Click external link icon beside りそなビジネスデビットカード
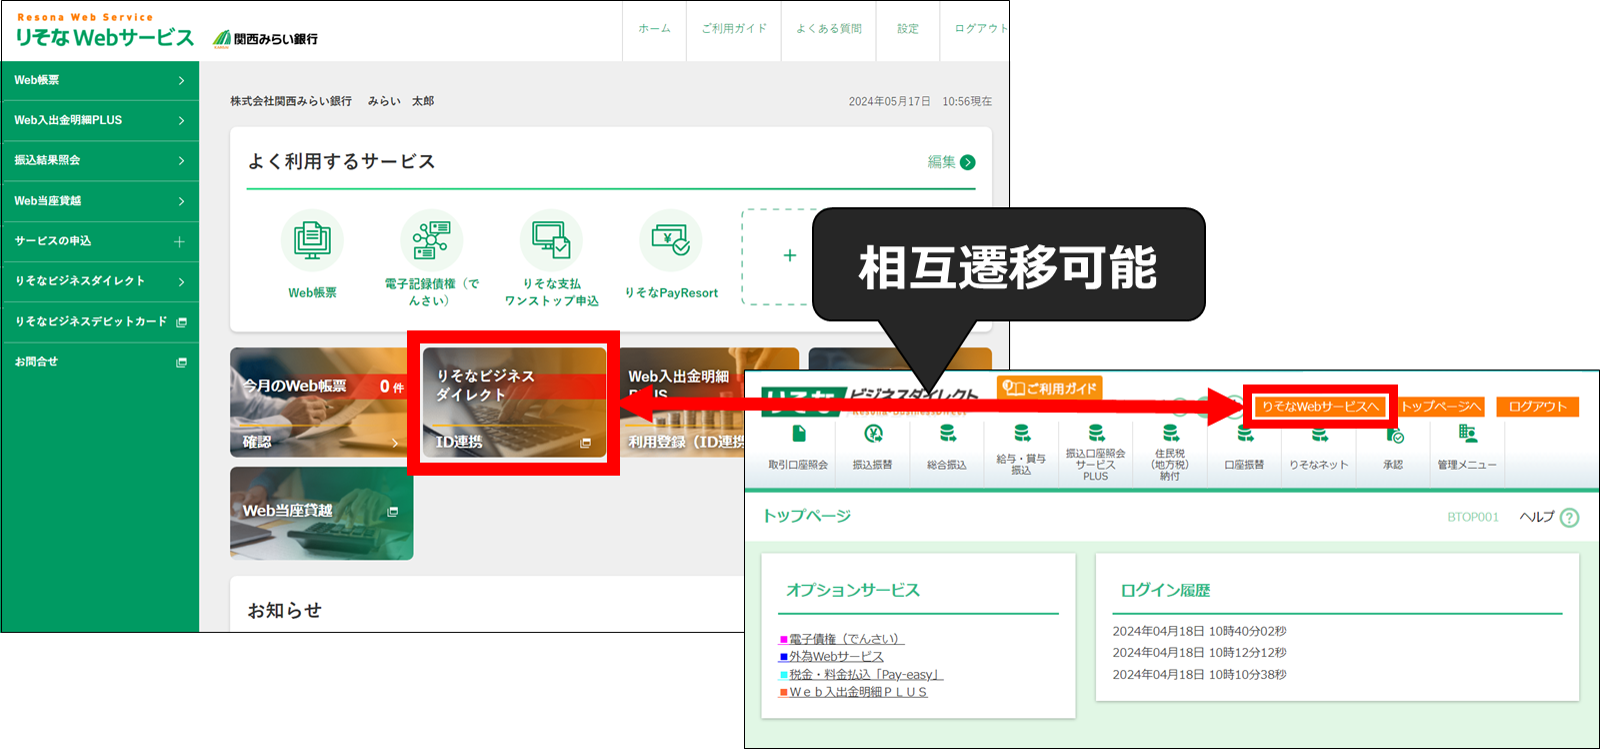 pos(181,322)
